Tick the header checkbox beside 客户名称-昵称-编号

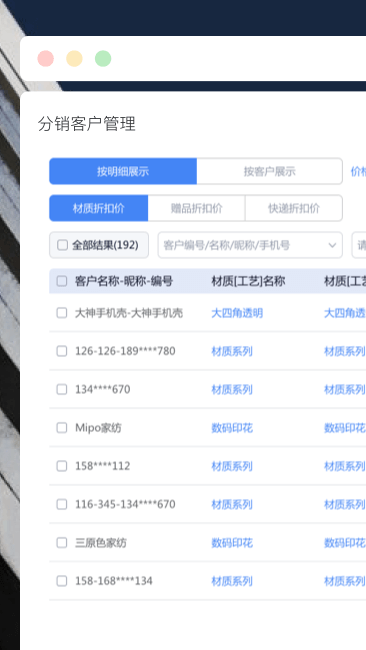click(62, 281)
